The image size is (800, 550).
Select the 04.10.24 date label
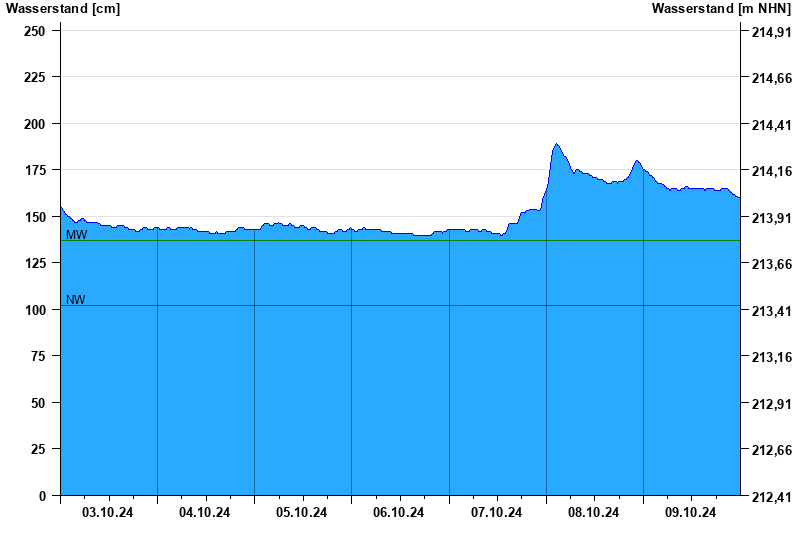point(205,512)
